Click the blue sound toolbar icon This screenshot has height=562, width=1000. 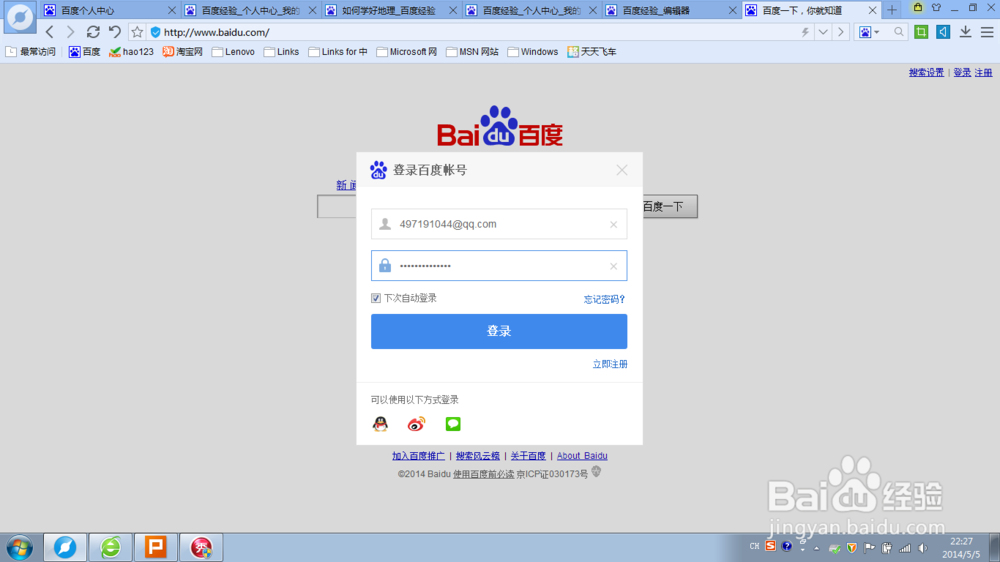(943, 32)
